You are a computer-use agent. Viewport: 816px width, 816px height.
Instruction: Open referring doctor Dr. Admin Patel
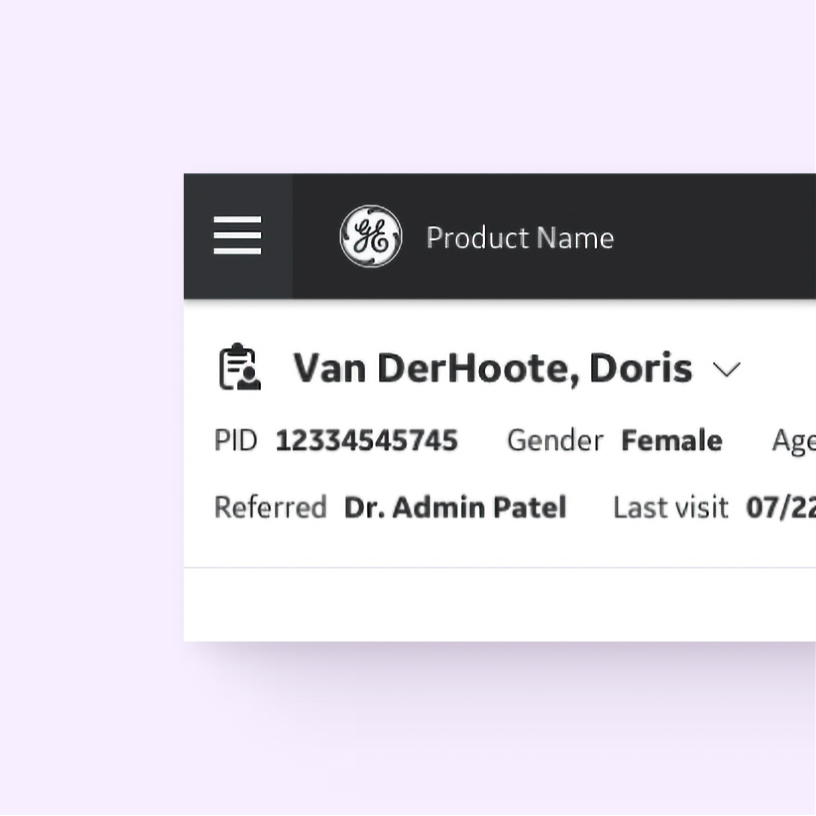(x=455, y=507)
